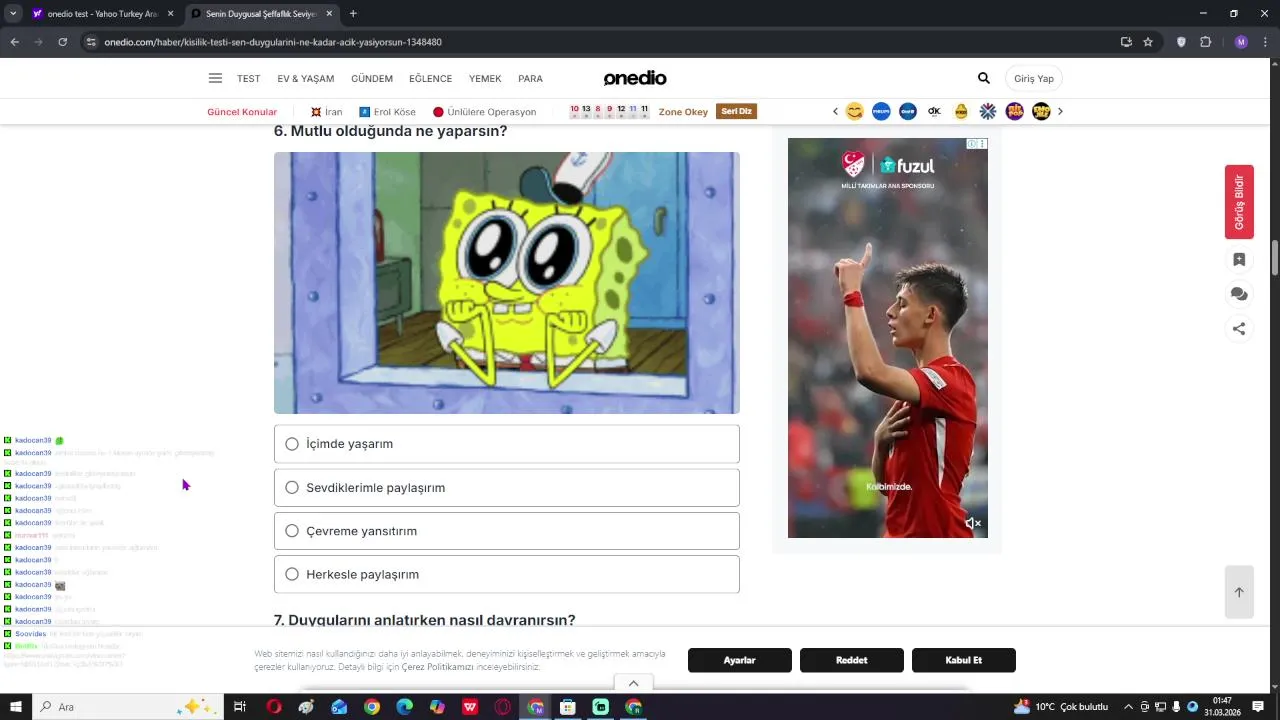Click the Seri Diz button
Viewport: 1280px width, 720px height.
click(737, 111)
